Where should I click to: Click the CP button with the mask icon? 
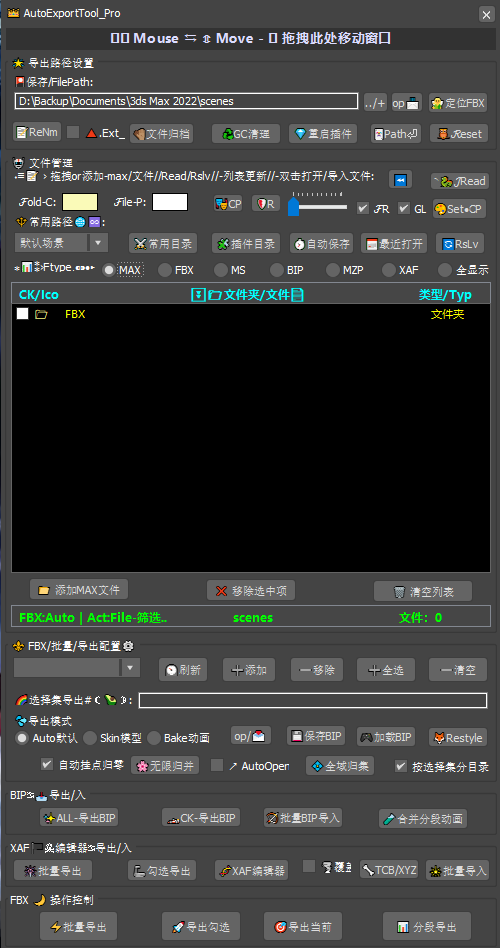pos(228,204)
